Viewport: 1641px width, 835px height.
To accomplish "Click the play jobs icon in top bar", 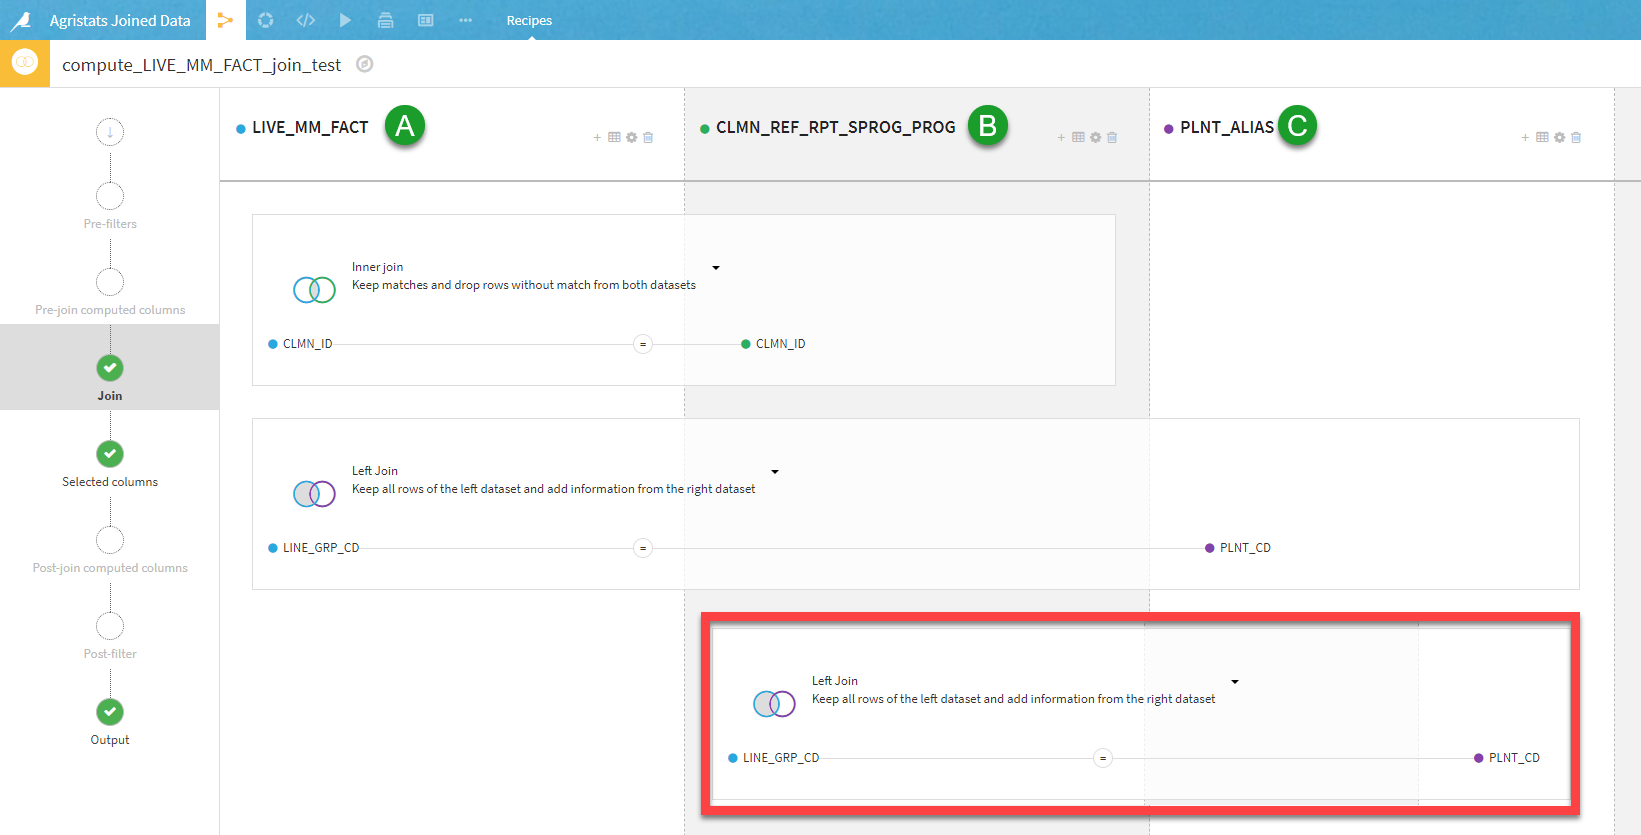I will (x=345, y=20).
